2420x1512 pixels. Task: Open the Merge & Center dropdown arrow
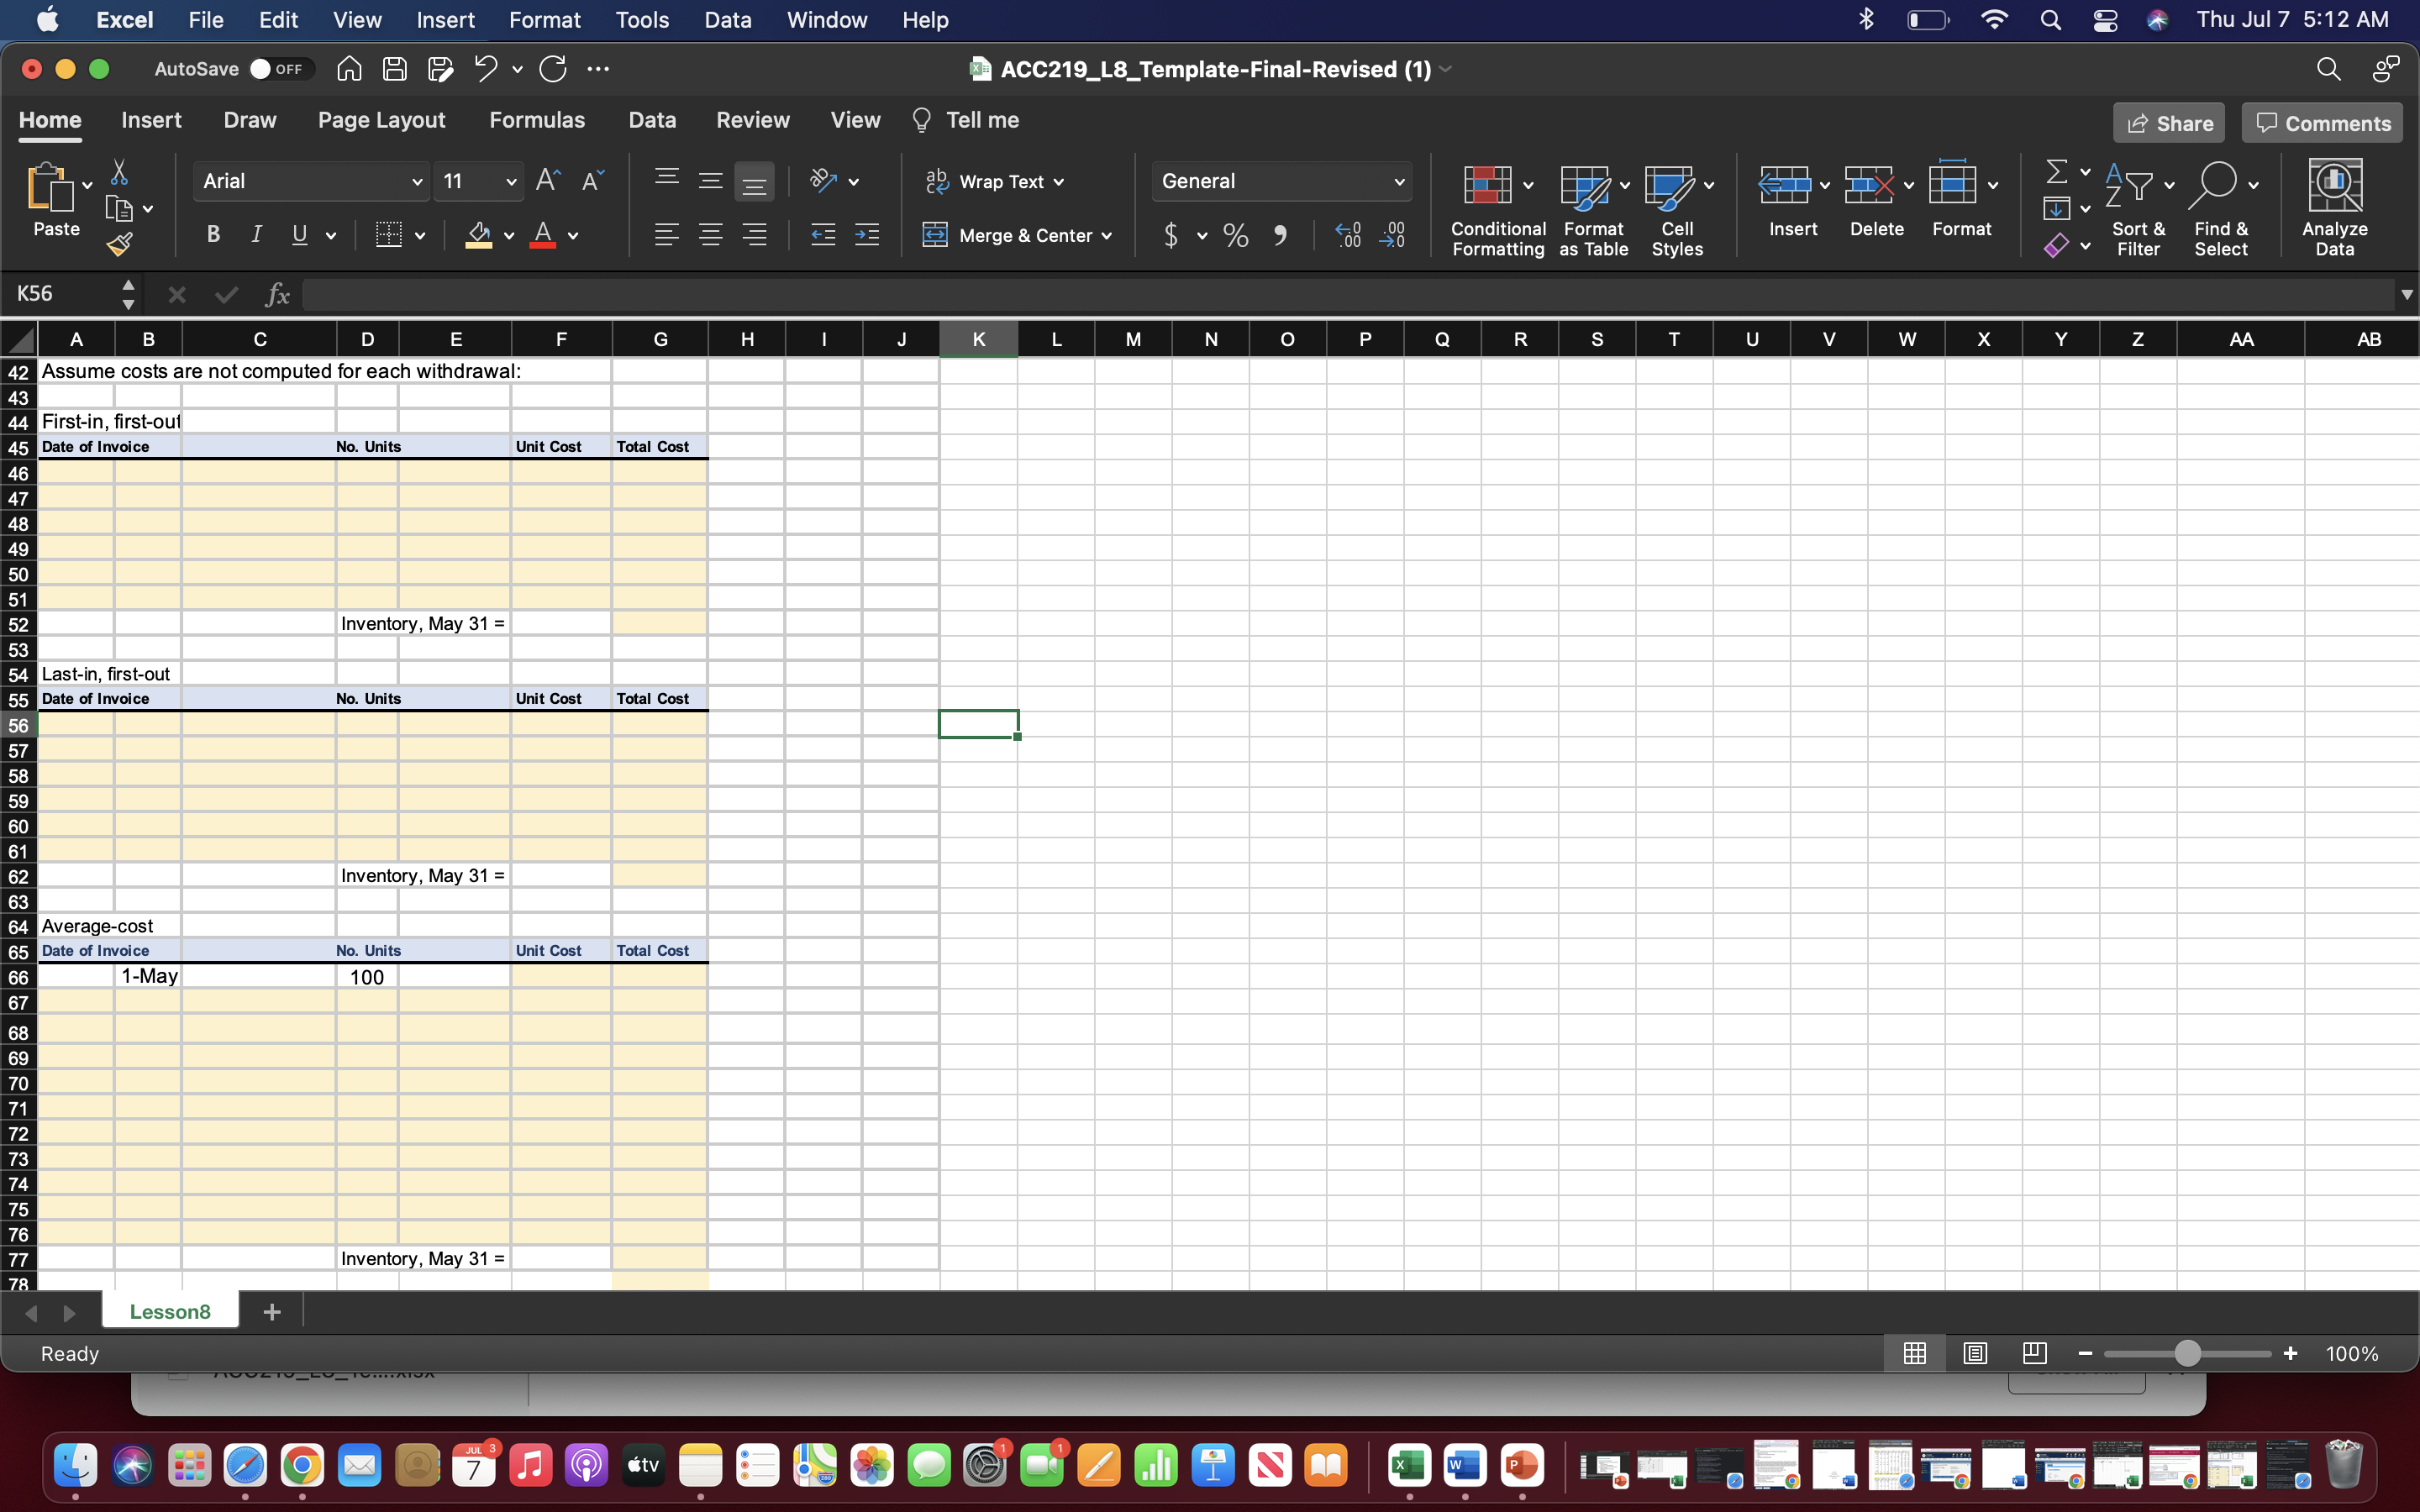tap(1107, 236)
